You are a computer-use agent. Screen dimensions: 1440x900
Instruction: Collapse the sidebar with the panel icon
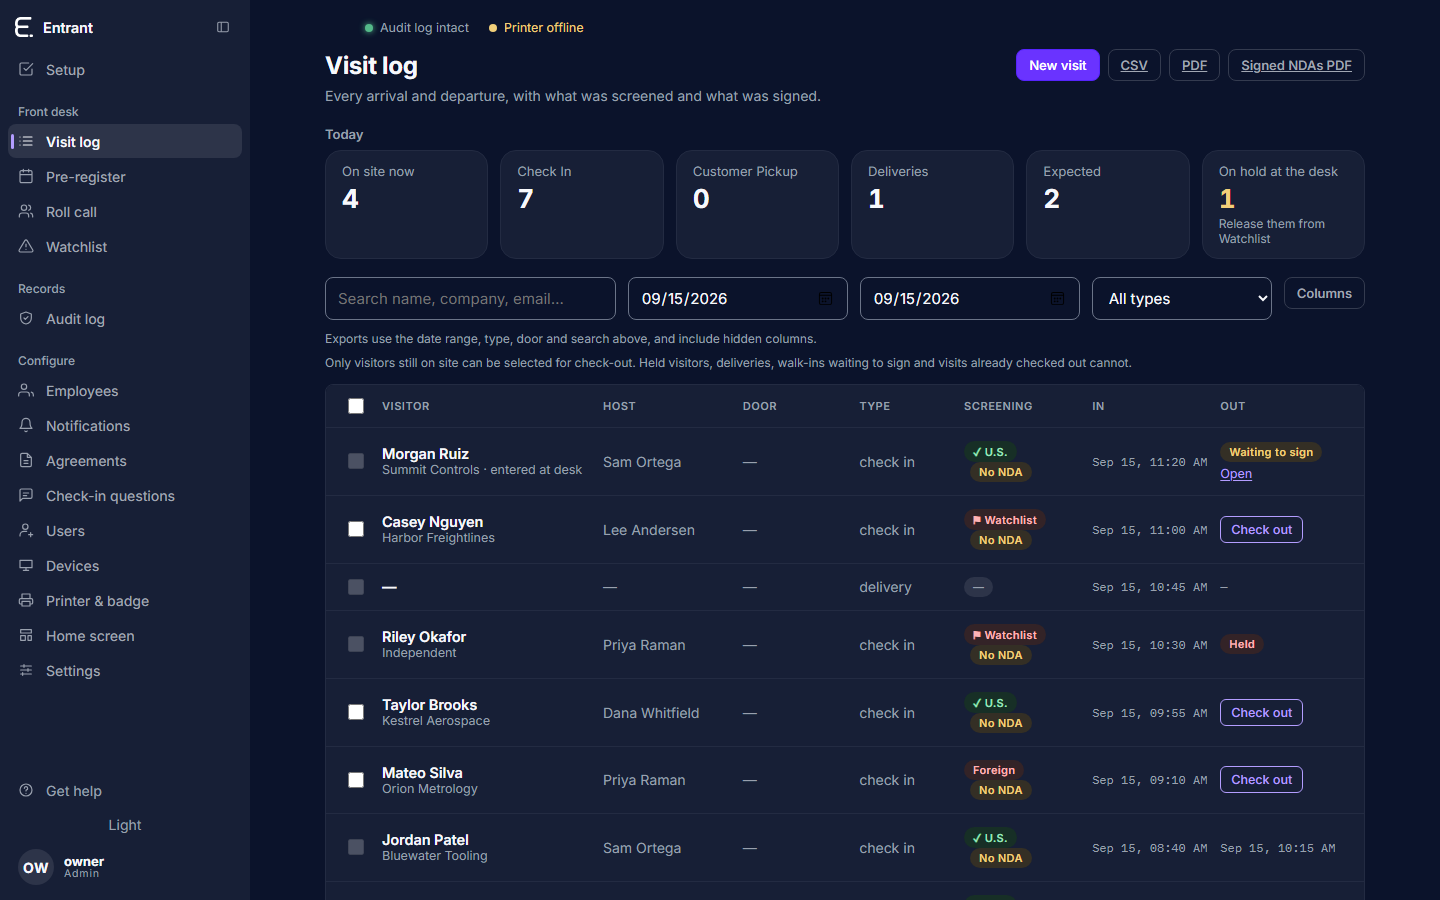click(223, 27)
